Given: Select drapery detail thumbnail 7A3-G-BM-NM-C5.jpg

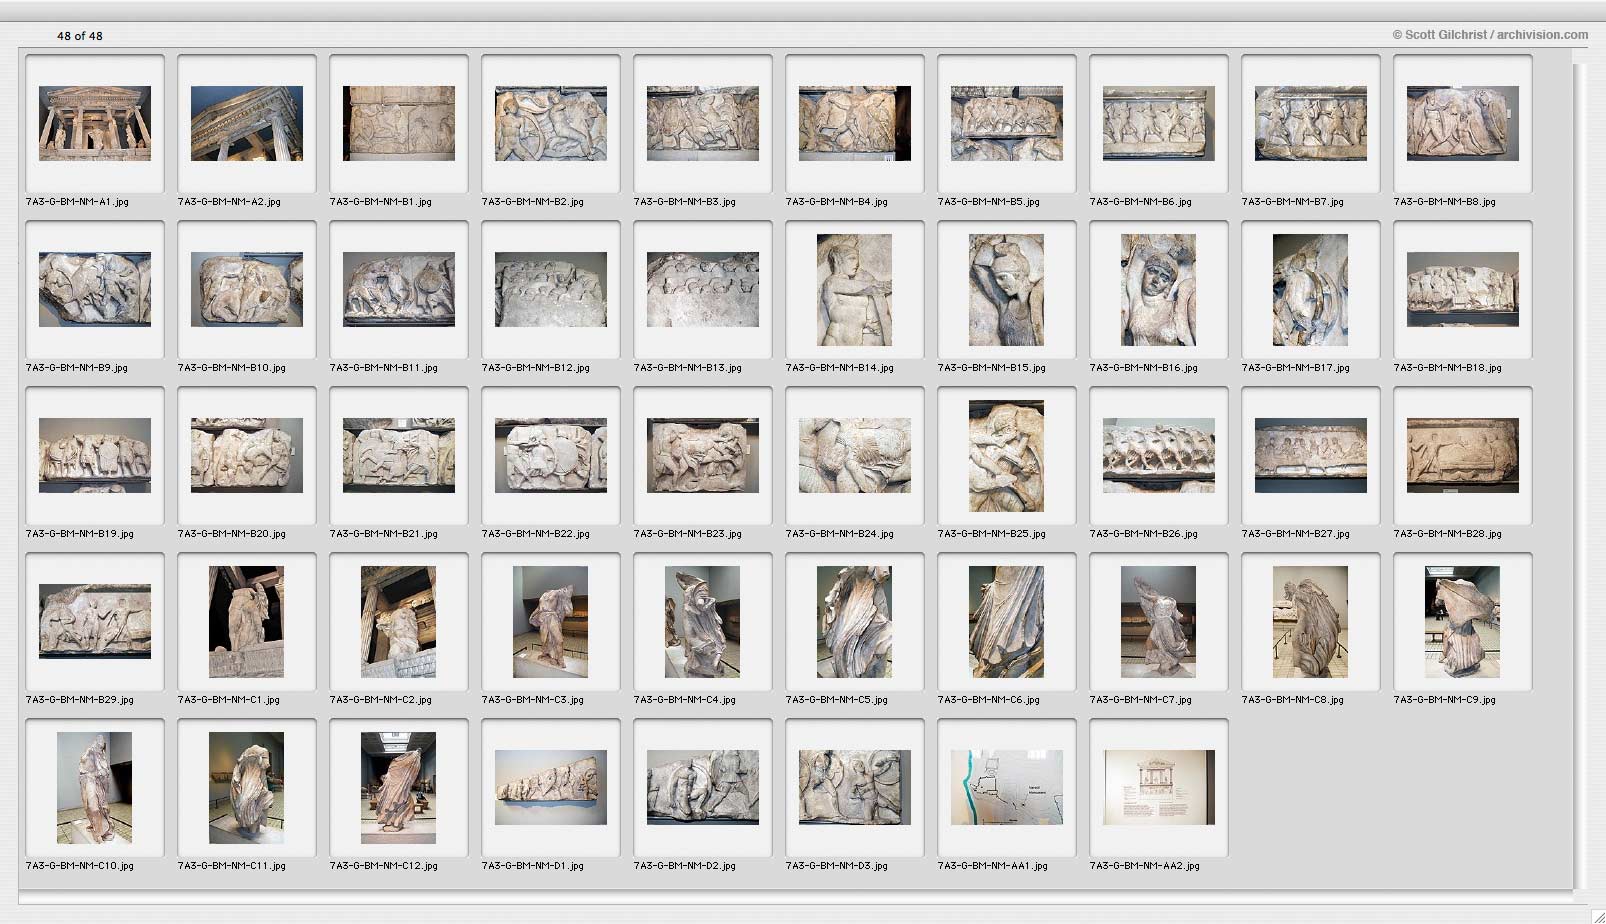Looking at the screenshot, I should [855, 622].
